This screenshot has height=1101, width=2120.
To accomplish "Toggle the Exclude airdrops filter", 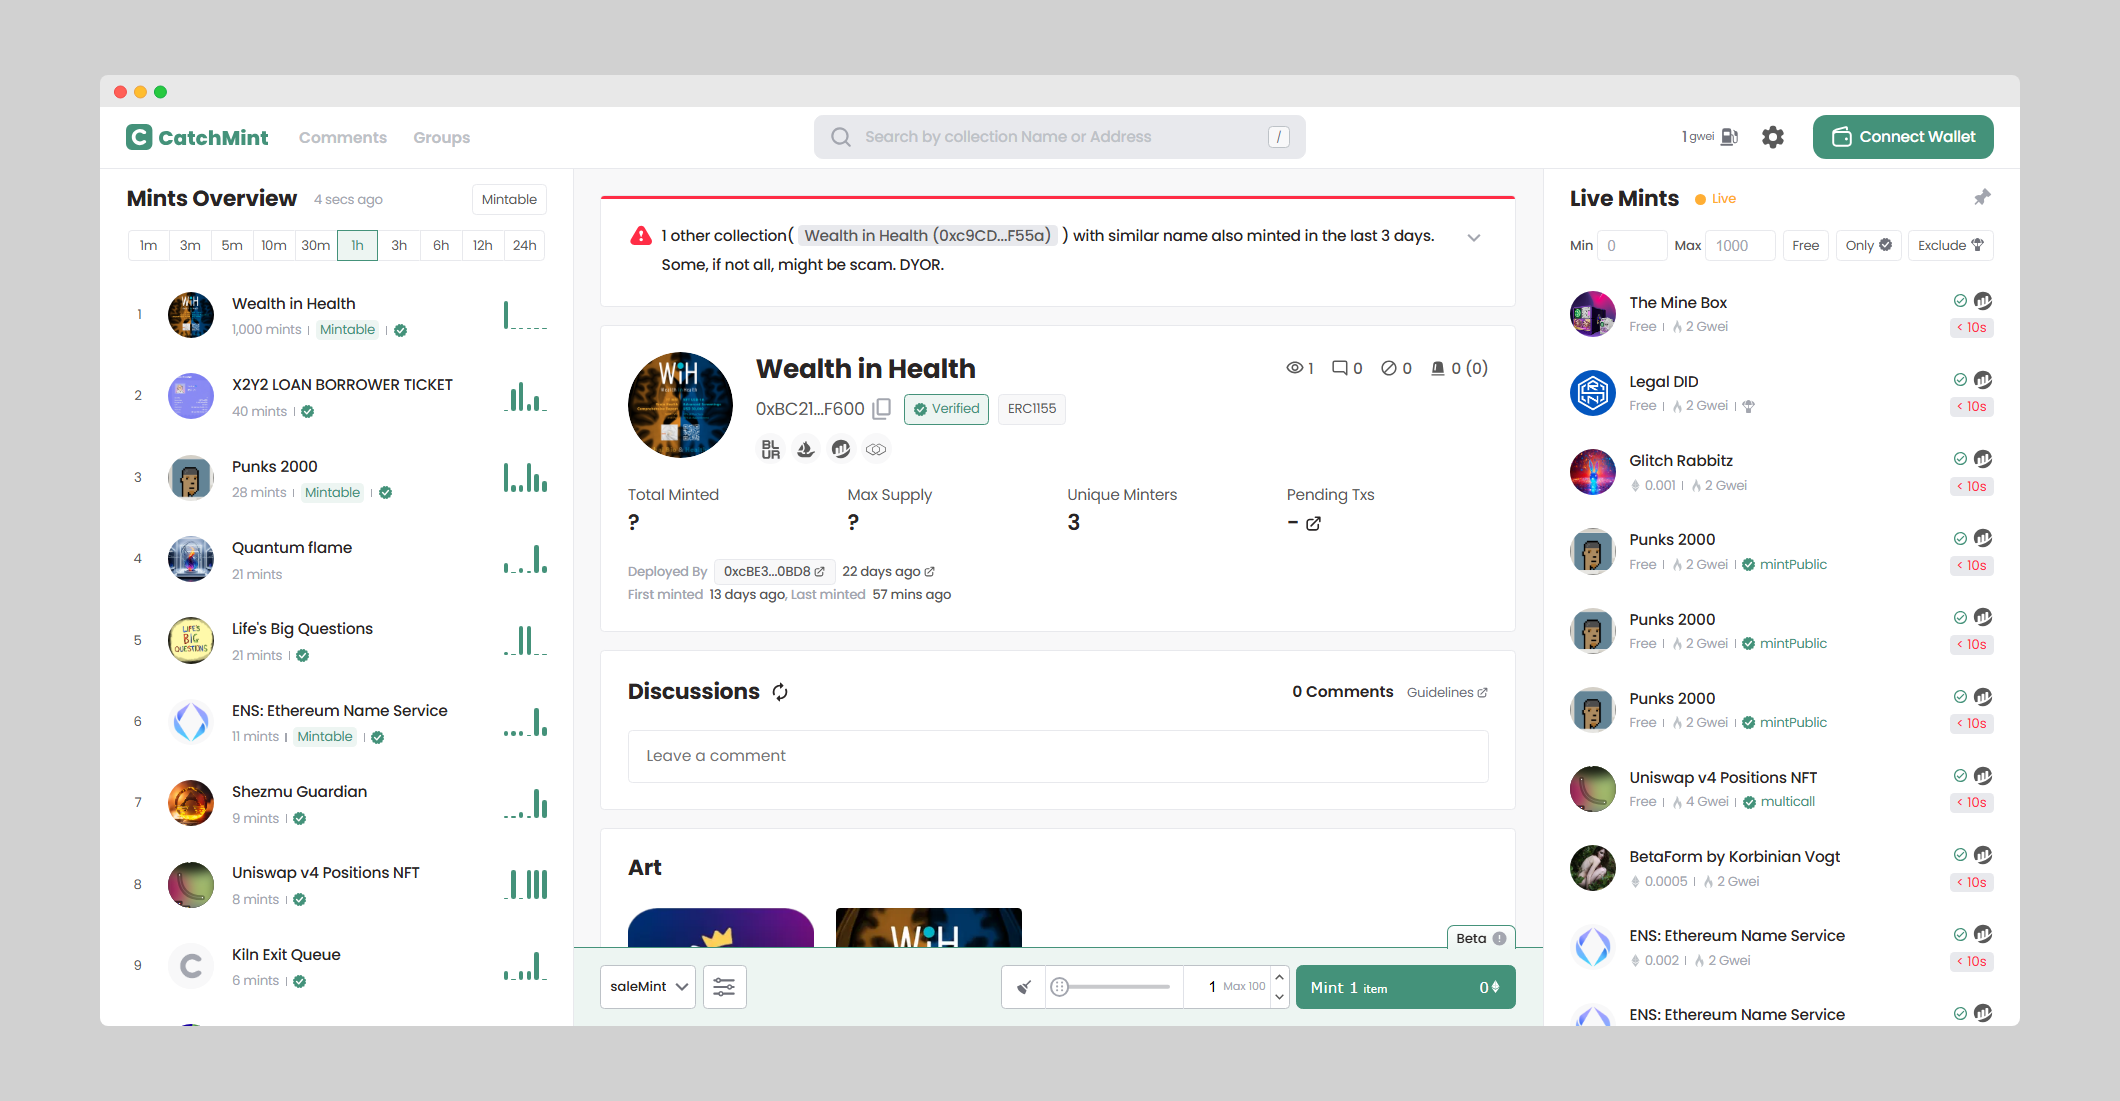I will pyautogui.click(x=1950, y=246).
